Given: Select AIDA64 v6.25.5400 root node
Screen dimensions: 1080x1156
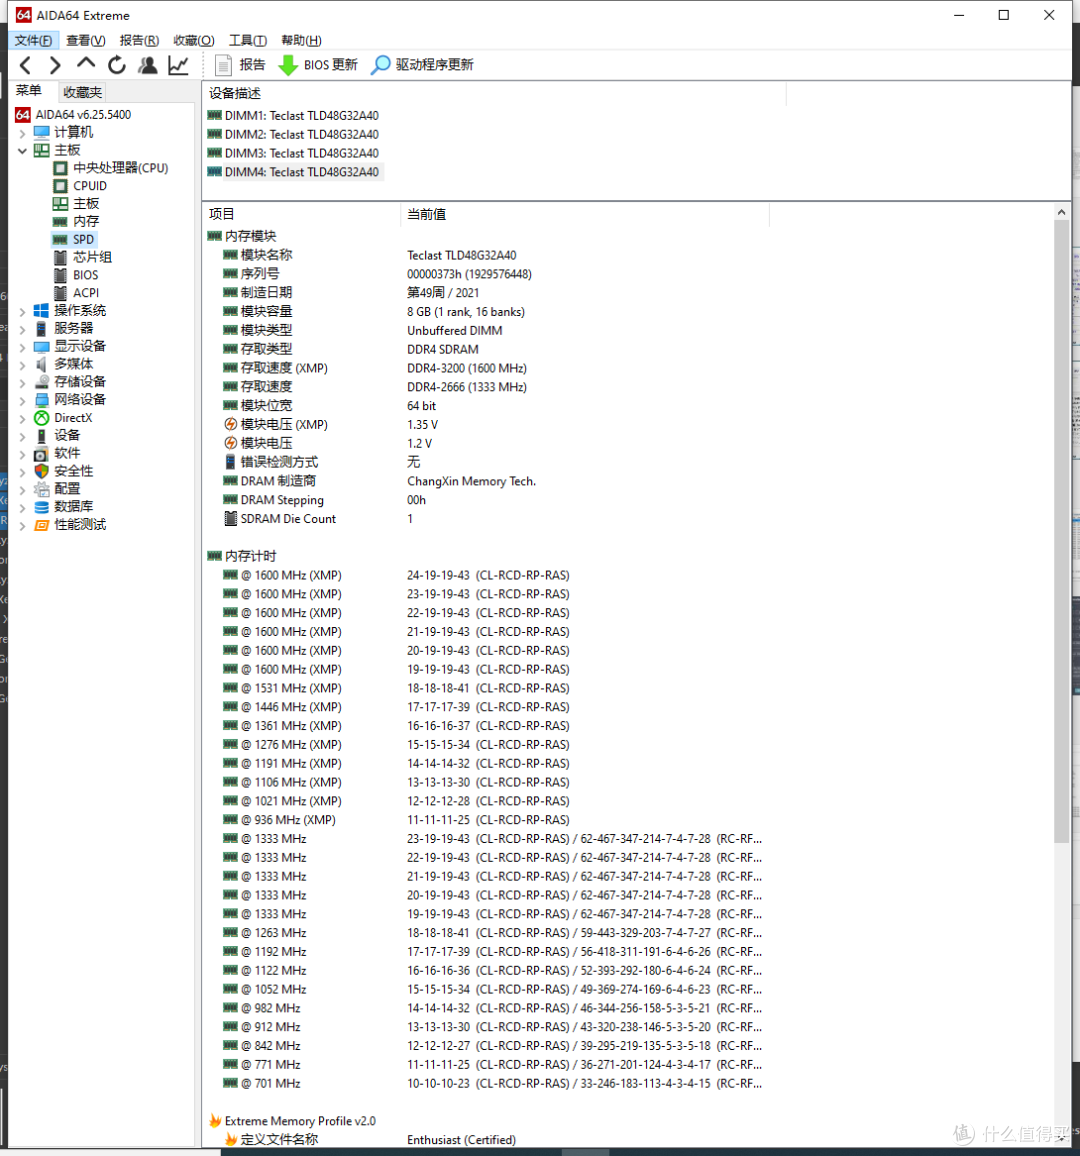Looking at the screenshot, I should click(x=73, y=115).
